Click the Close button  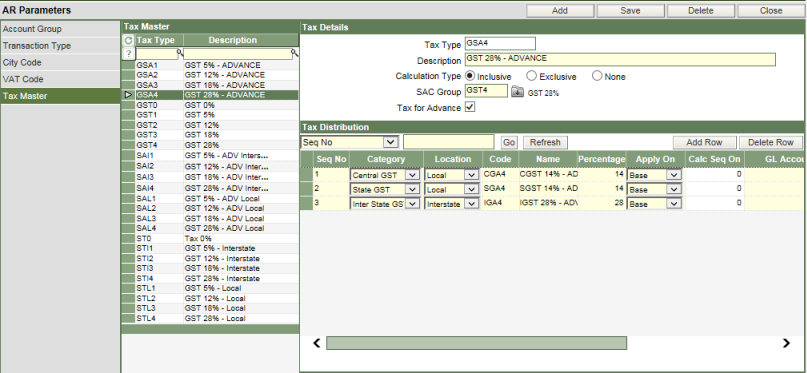tap(771, 10)
